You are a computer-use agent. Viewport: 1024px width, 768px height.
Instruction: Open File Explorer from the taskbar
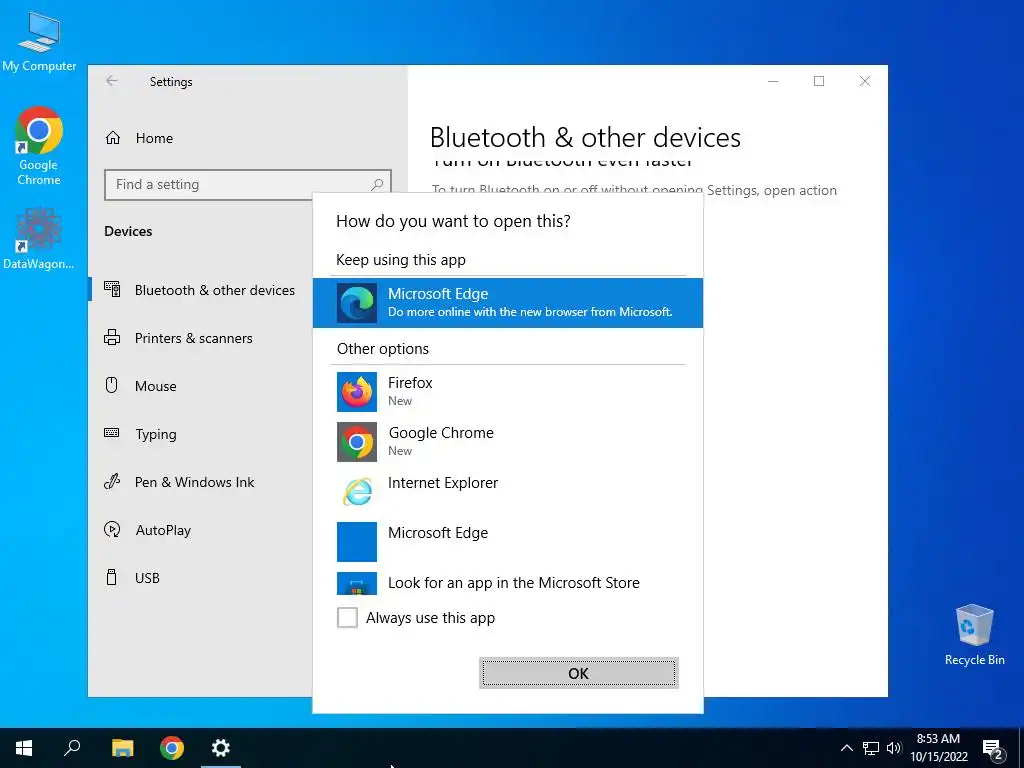click(122, 748)
